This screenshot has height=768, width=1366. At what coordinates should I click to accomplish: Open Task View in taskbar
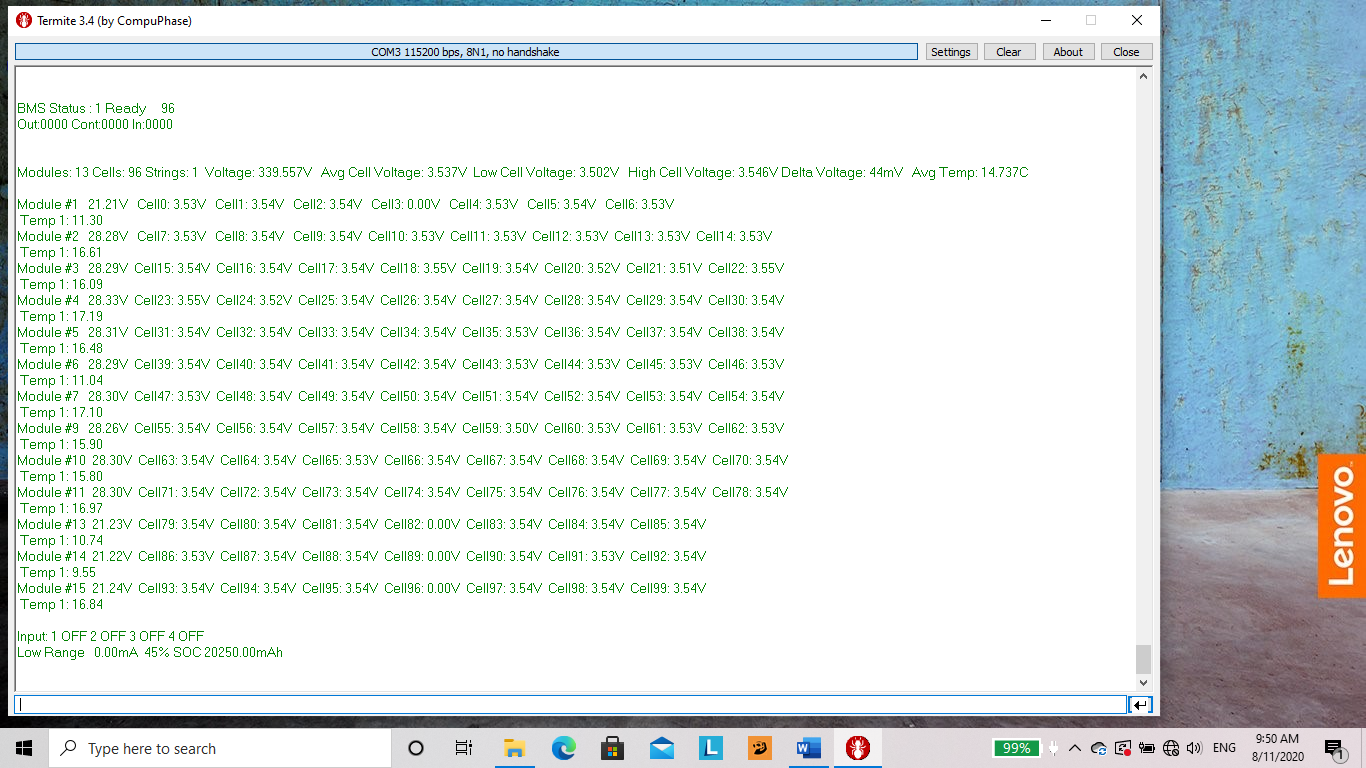464,748
